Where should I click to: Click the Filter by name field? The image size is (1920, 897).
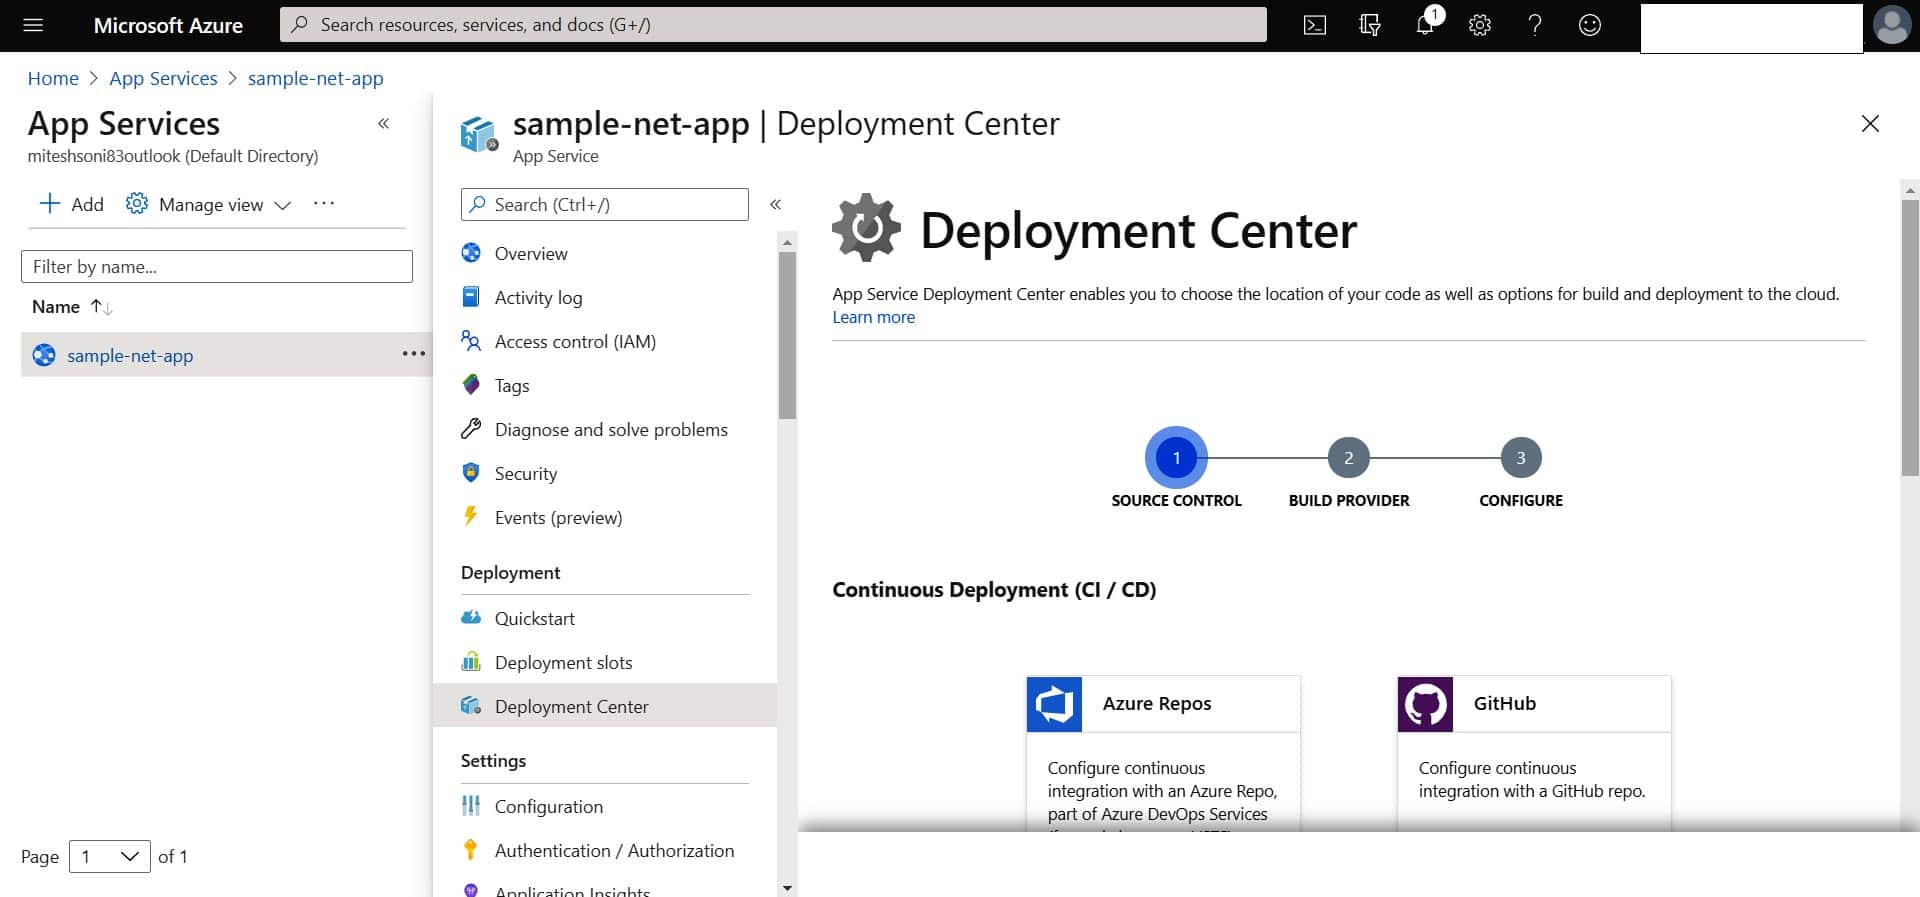click(216, 267)
